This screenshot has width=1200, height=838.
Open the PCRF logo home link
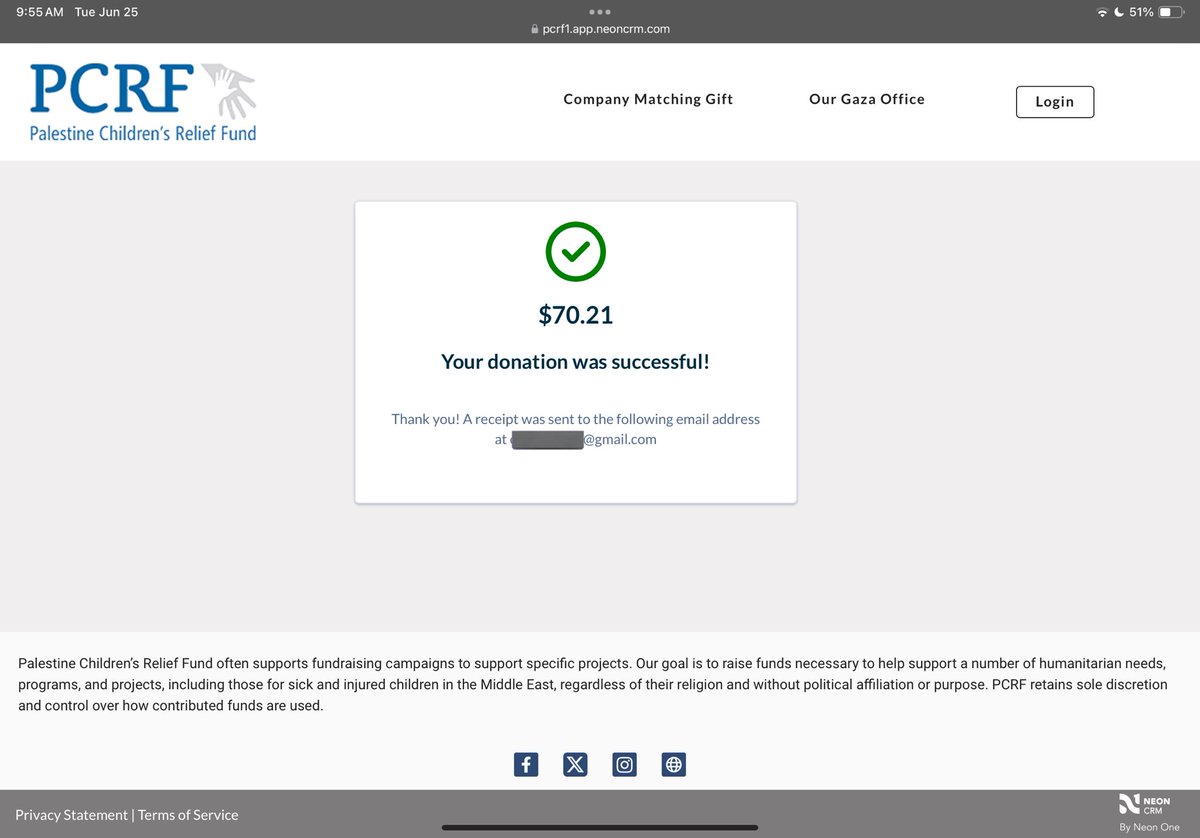143,102
